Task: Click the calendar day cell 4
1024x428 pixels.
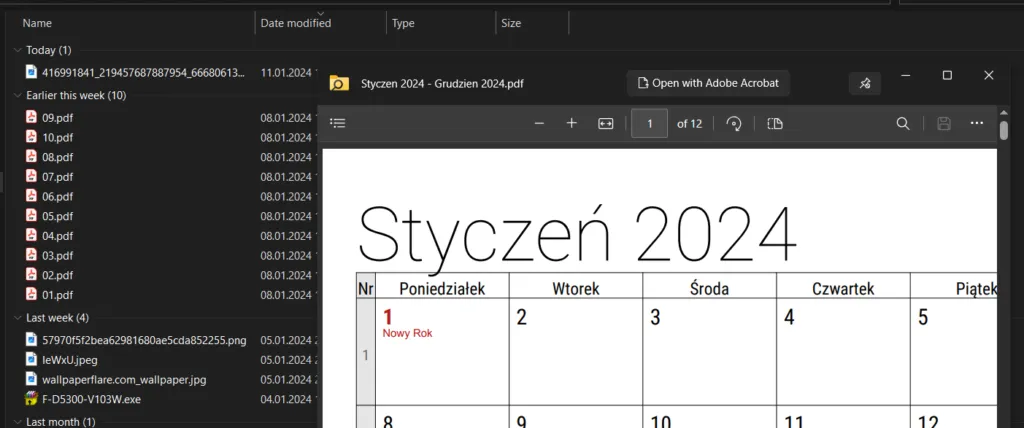Action: click(x=843, y=352)
